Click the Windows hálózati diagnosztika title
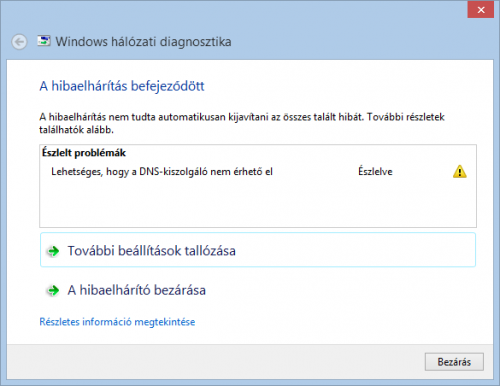The height and width of the screenshot is (386, 500). (x=143, y=42)
